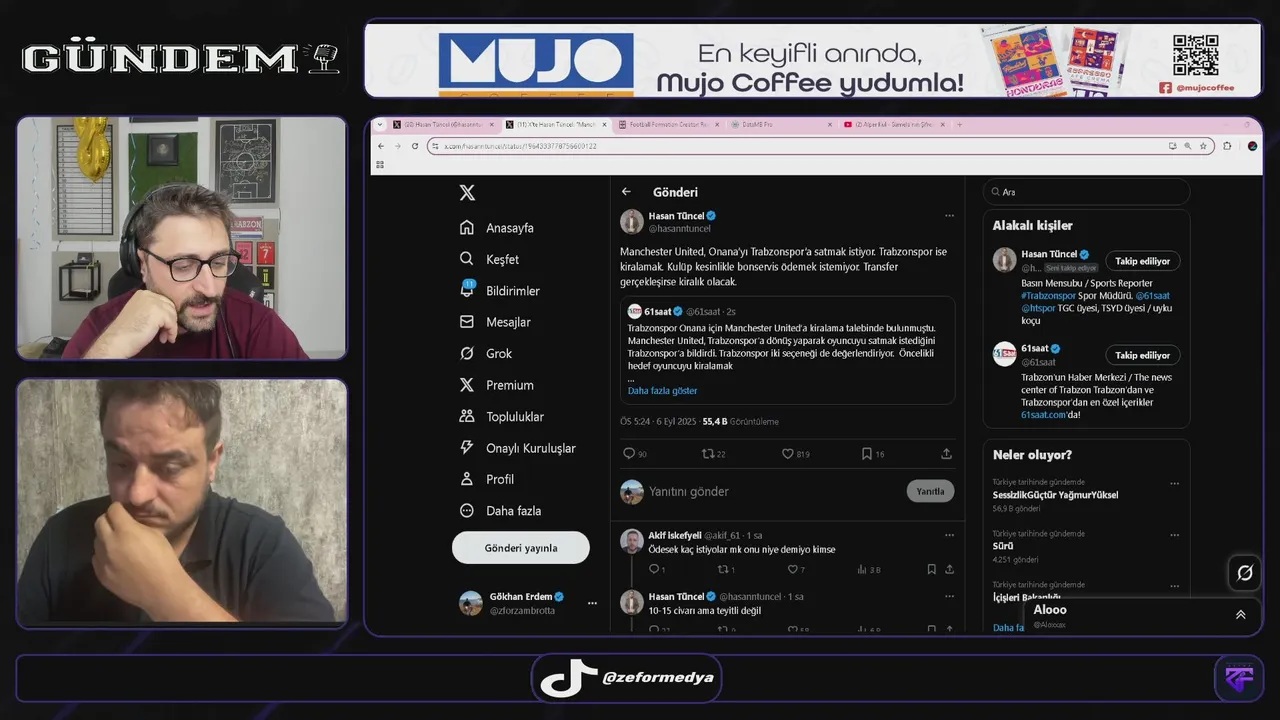Screen dimensions: 1280x720
Task: Bookmark Akif Iskefyeli's comment
Action: pyautogui.click(x=931, y=569)
